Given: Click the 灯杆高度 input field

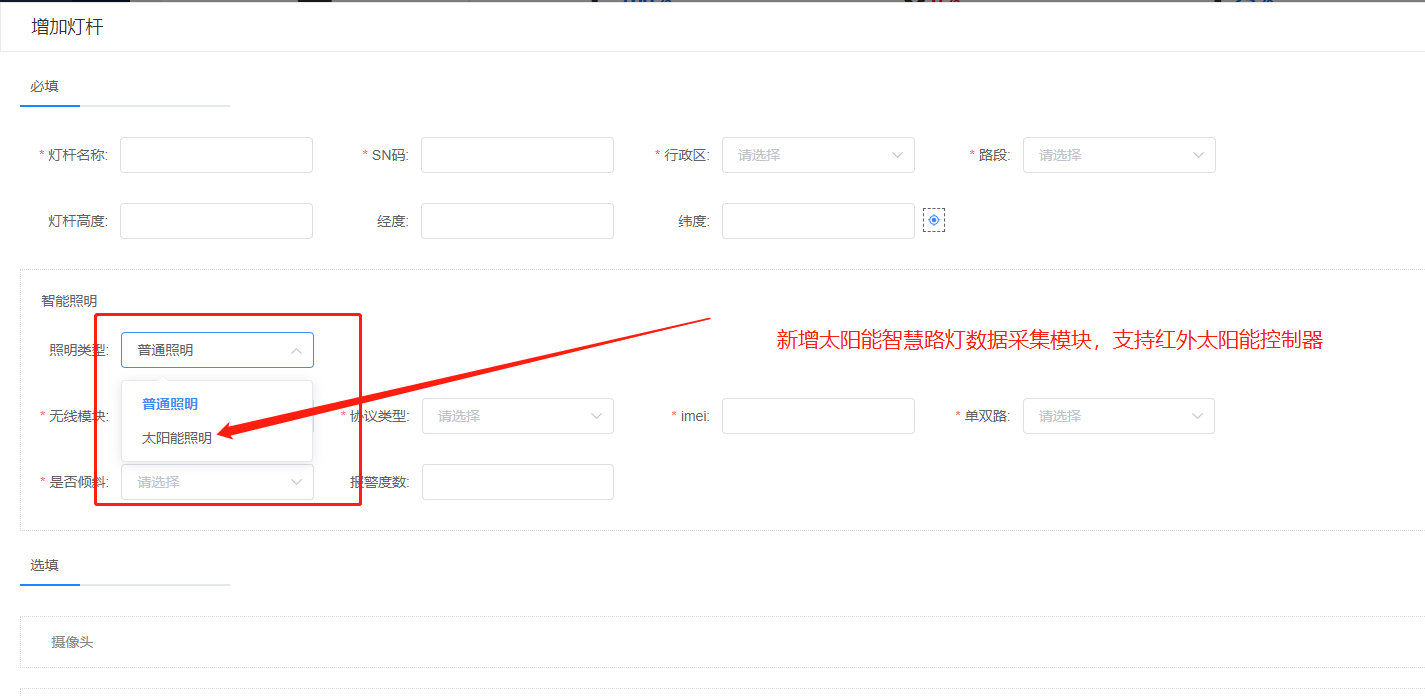Looking at the screenshot, I should [x=216, y=220].
